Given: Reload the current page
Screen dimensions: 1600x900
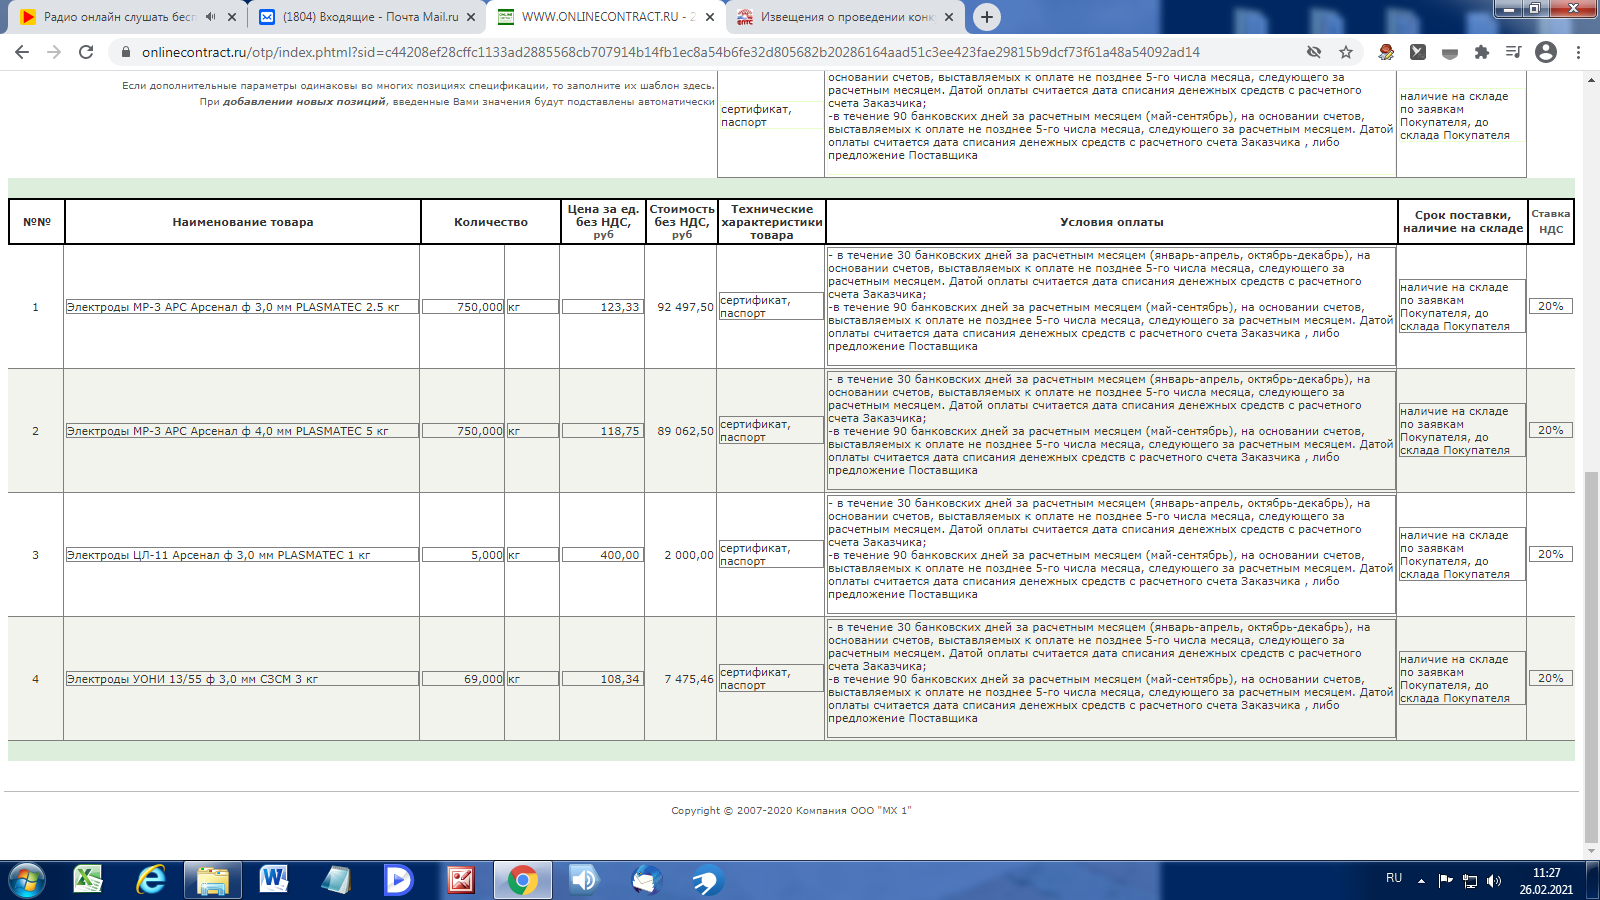Looking at the screenshot, I should 86,52.
